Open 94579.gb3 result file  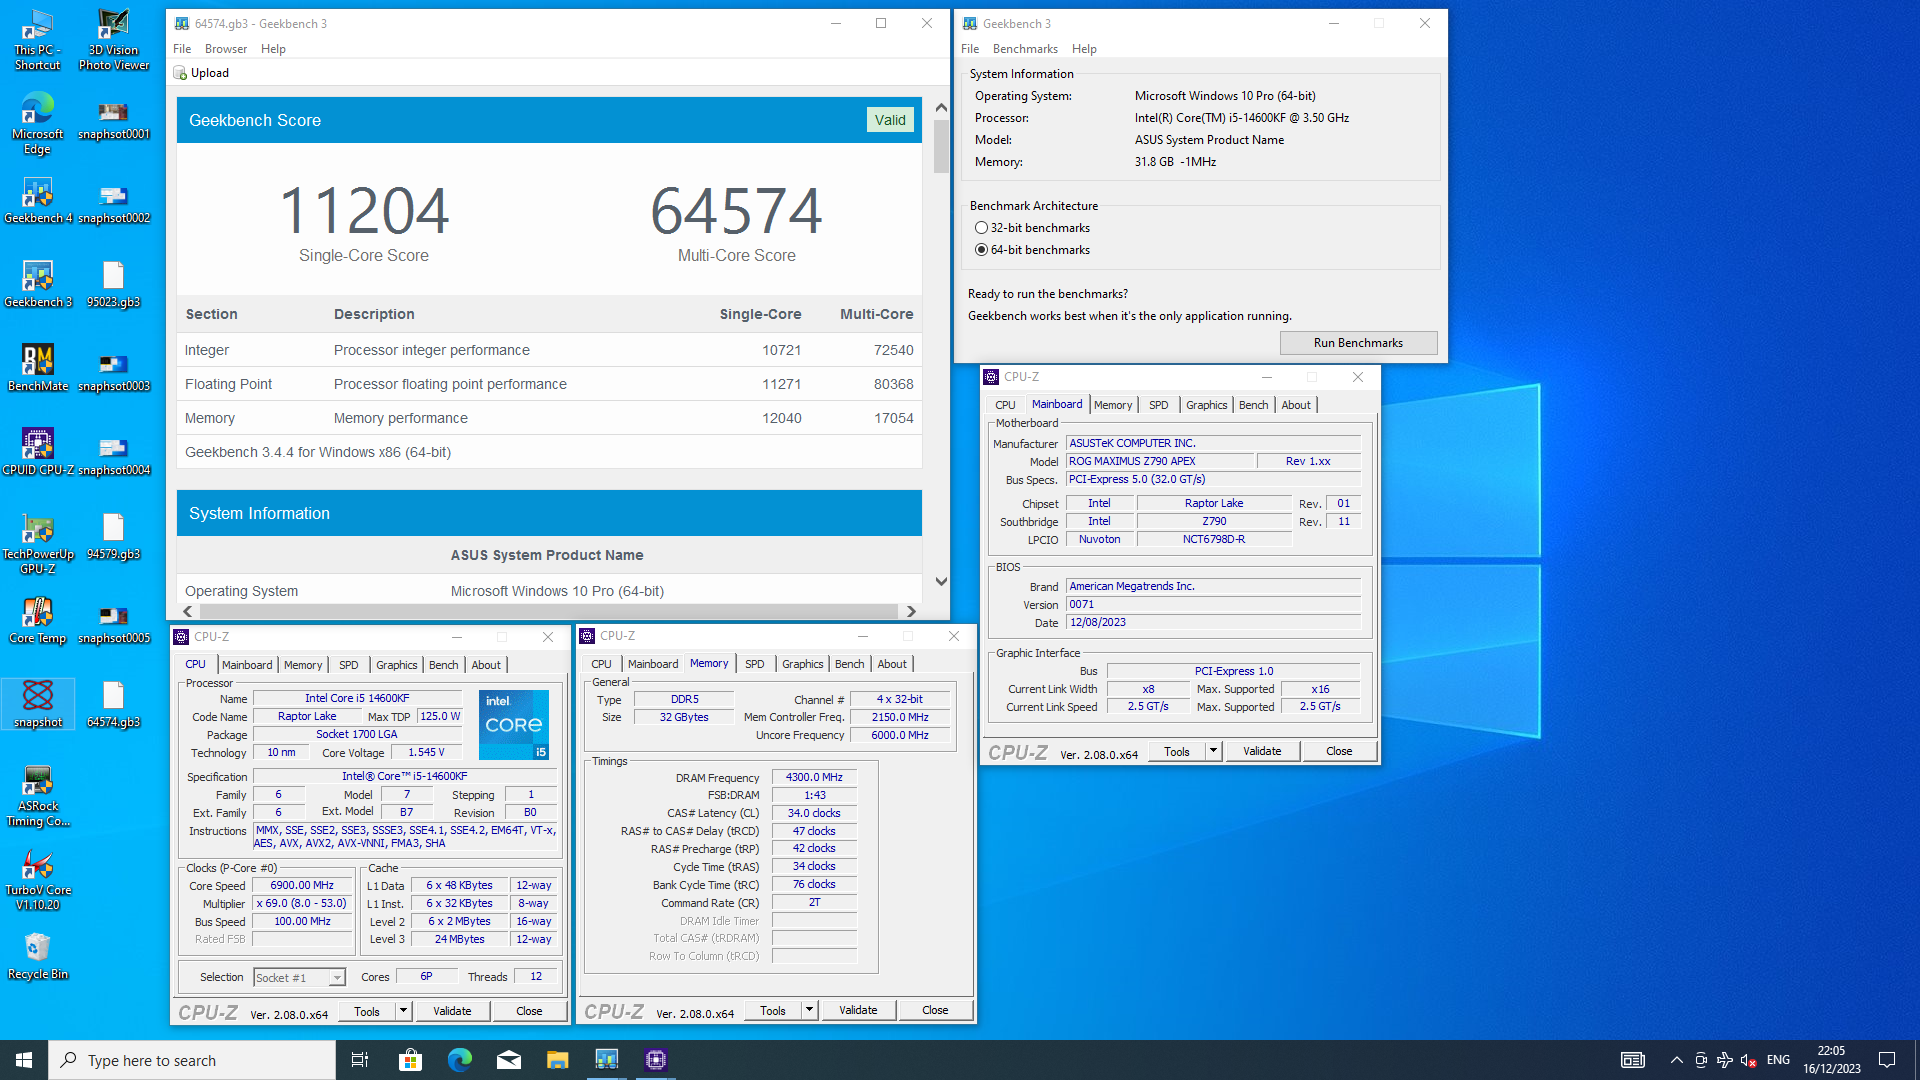(x=113, y=536)
